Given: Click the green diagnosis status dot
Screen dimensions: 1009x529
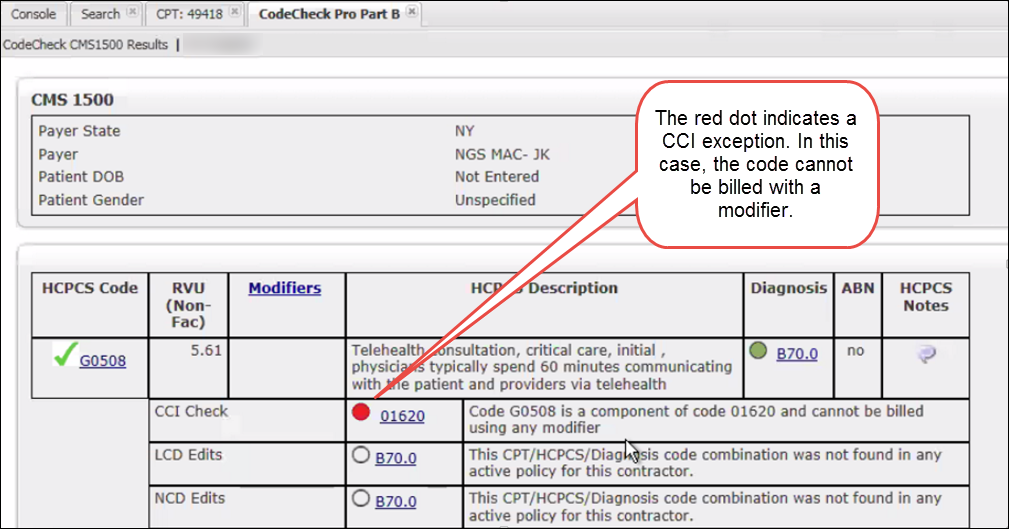Looking at the screenshot, I should [x=759, y=352].
